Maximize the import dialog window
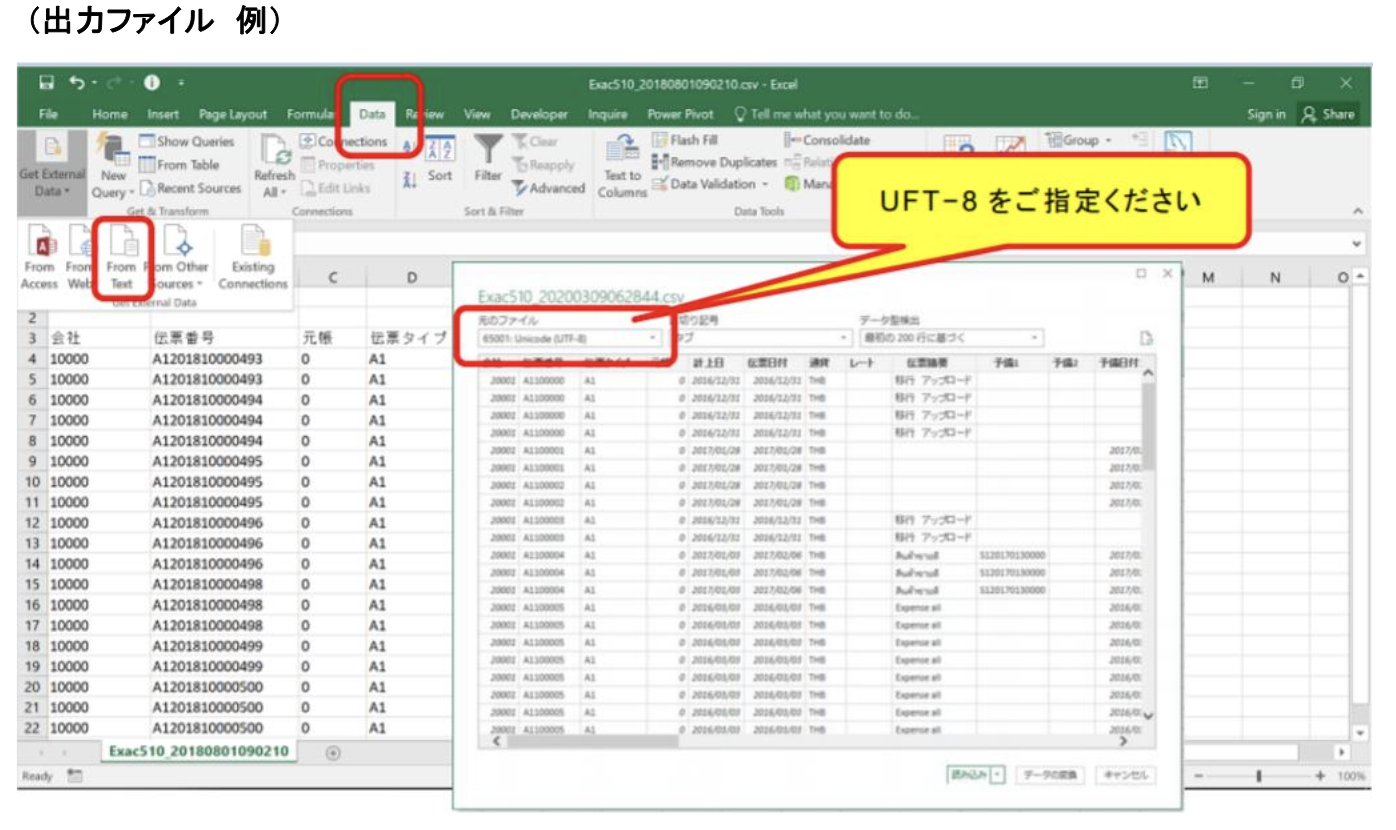Screen dimensions: 1396x830 pyautogui.click(x=1141, y=273)
